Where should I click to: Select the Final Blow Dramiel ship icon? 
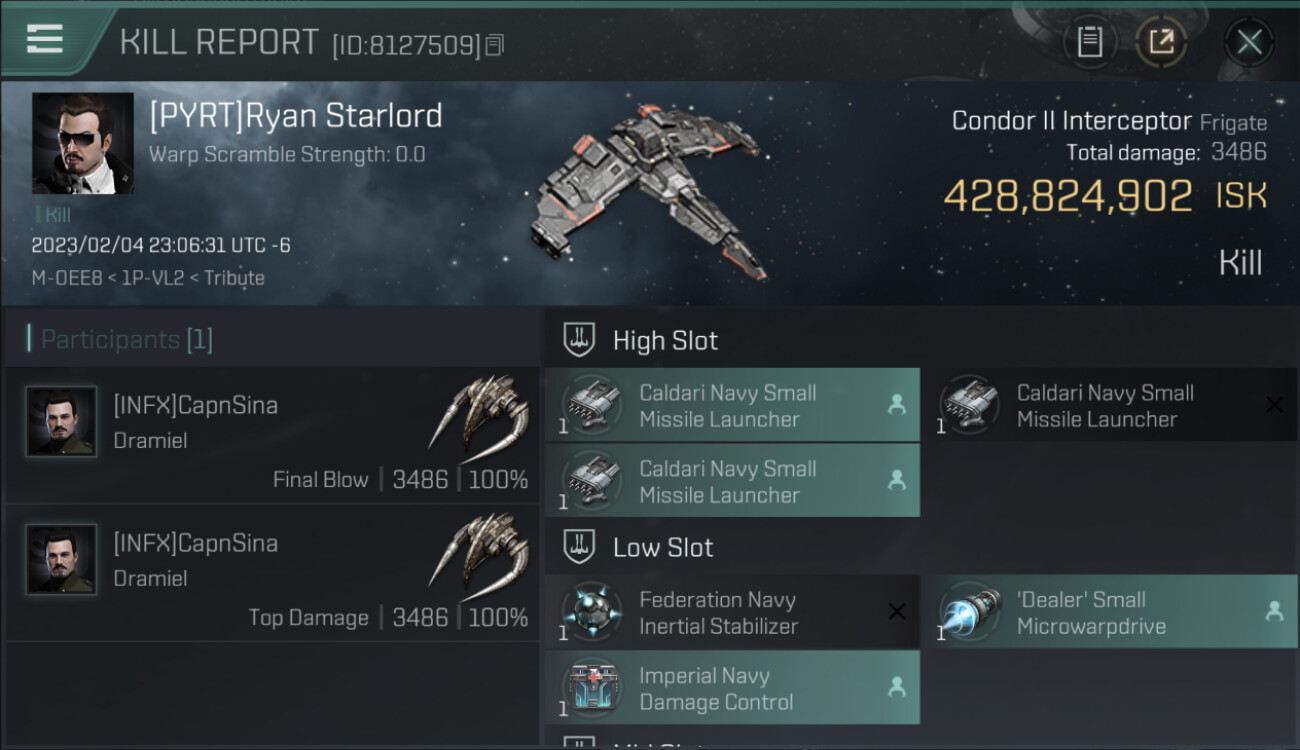(480, 412)
